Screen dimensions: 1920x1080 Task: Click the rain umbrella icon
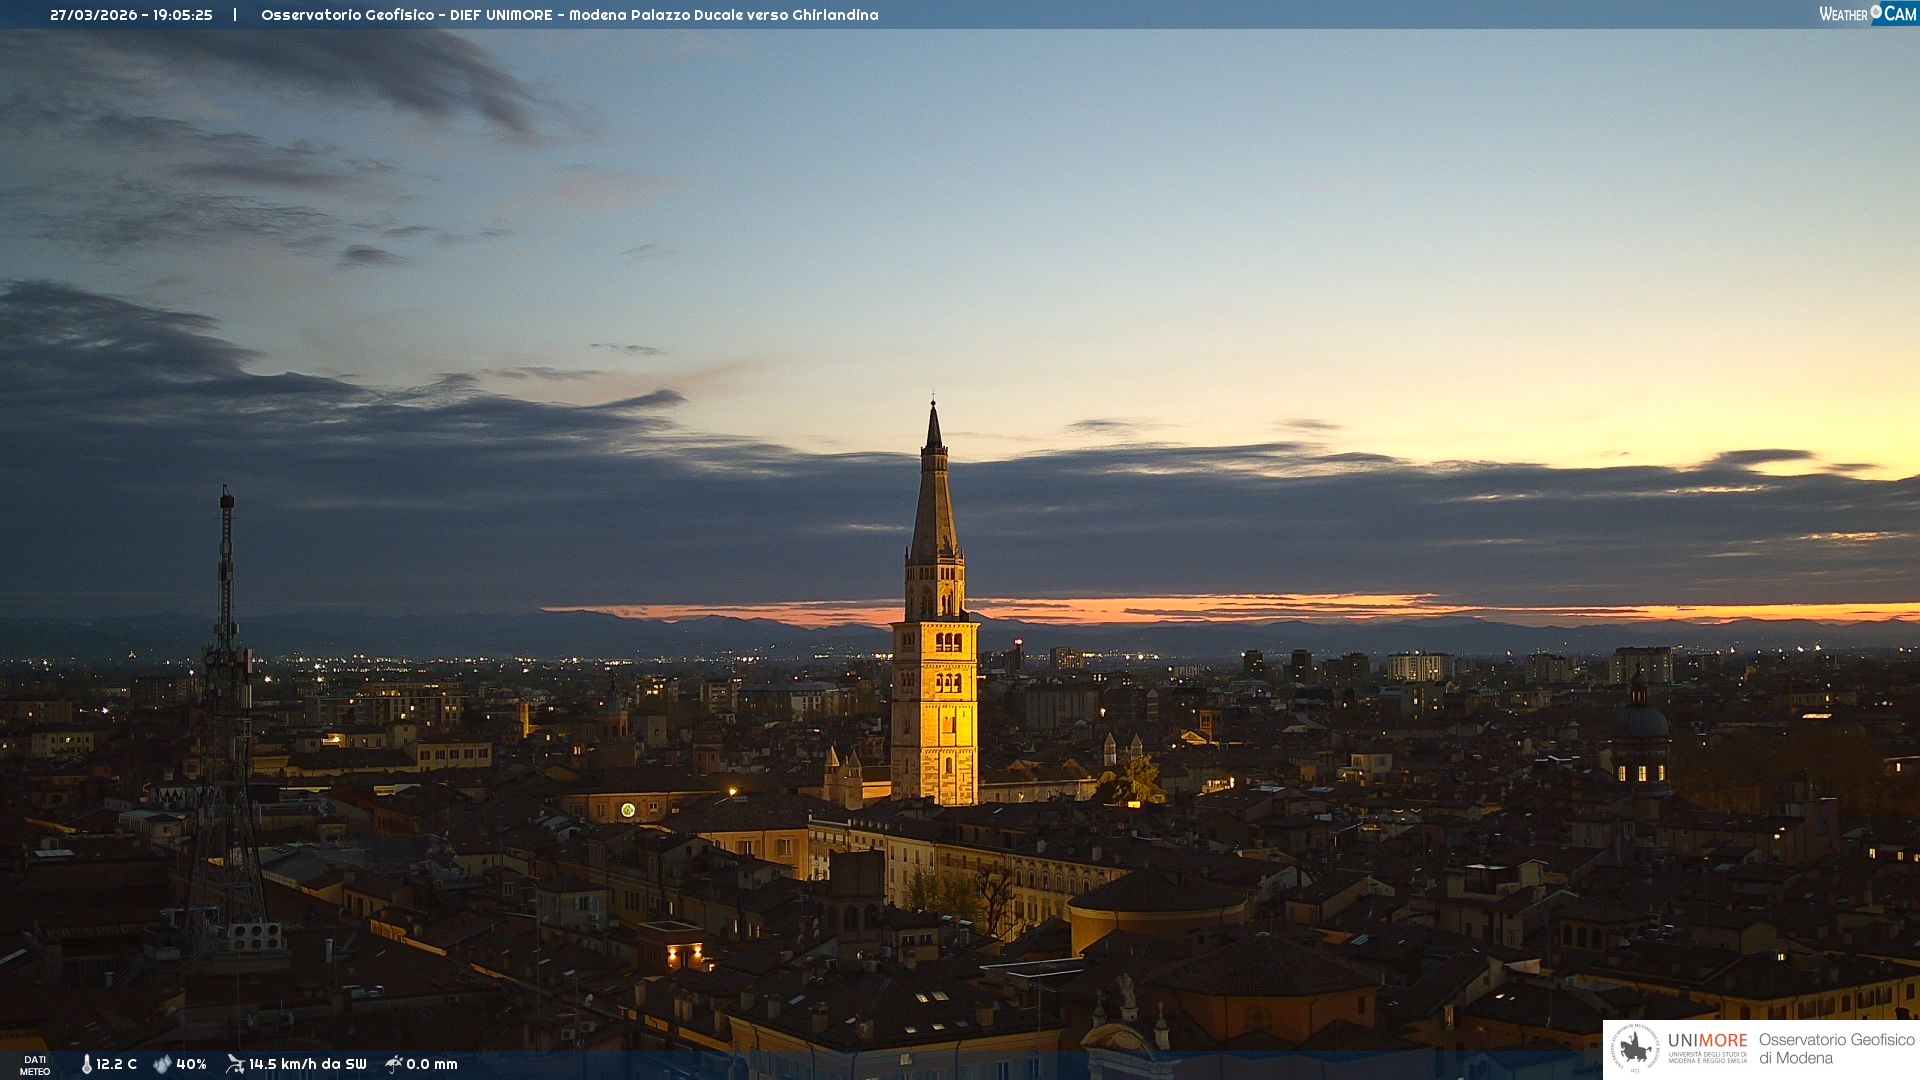[x=394, y=1064]
